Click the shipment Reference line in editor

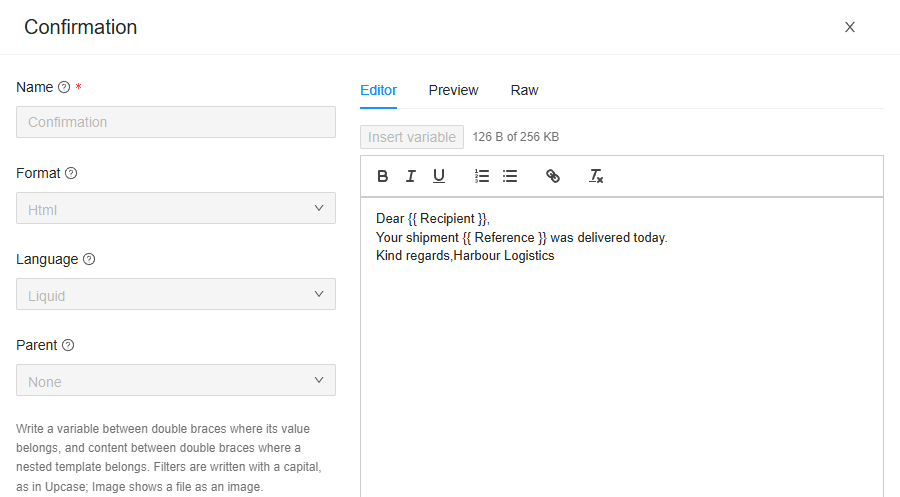[521, 238]
